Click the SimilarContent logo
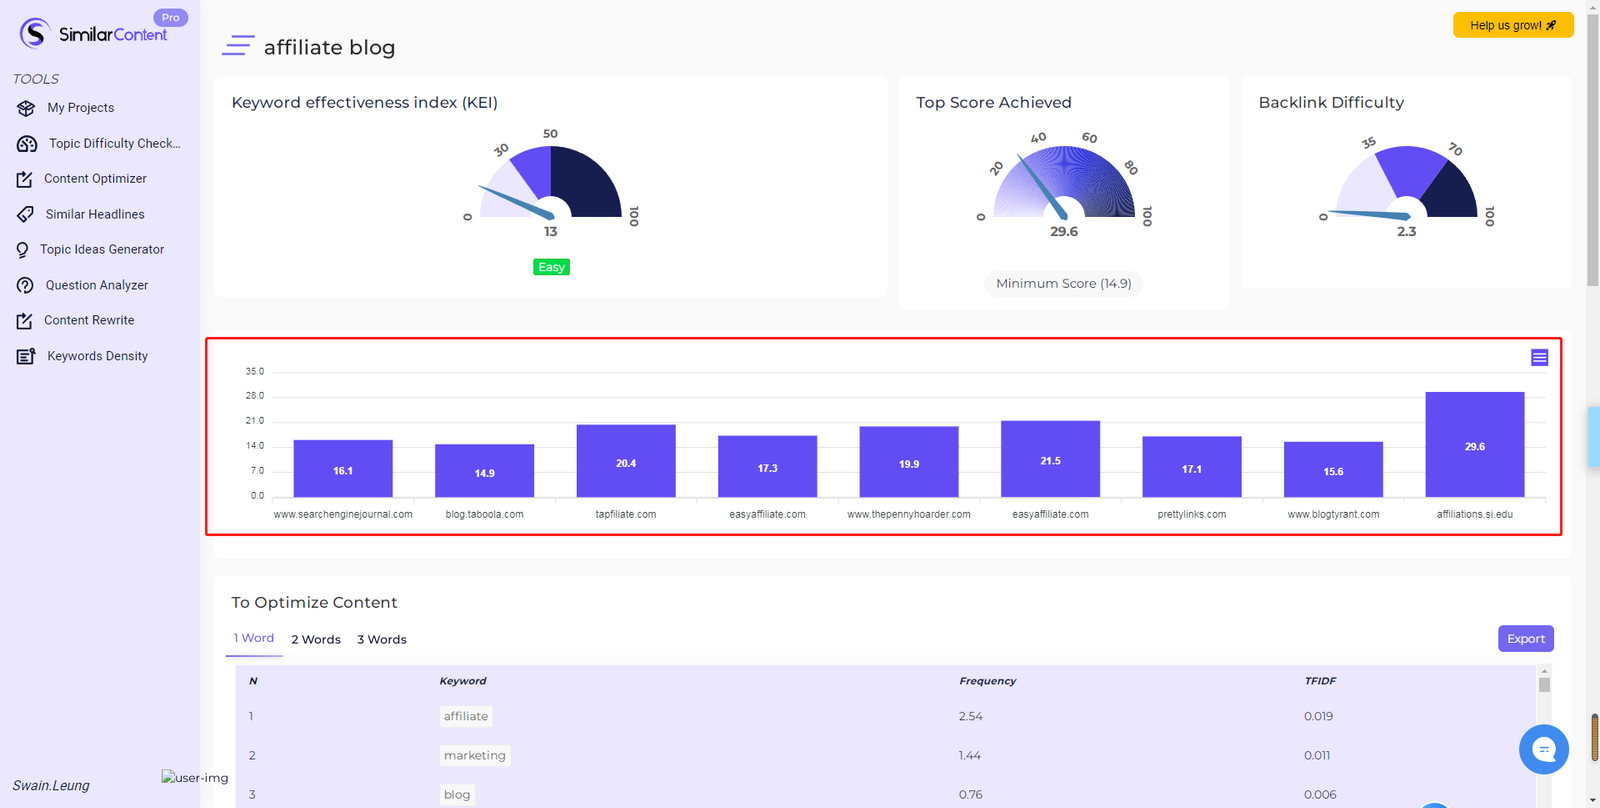Viewport: 1600px width, 808px height. (x=94, y=34)
